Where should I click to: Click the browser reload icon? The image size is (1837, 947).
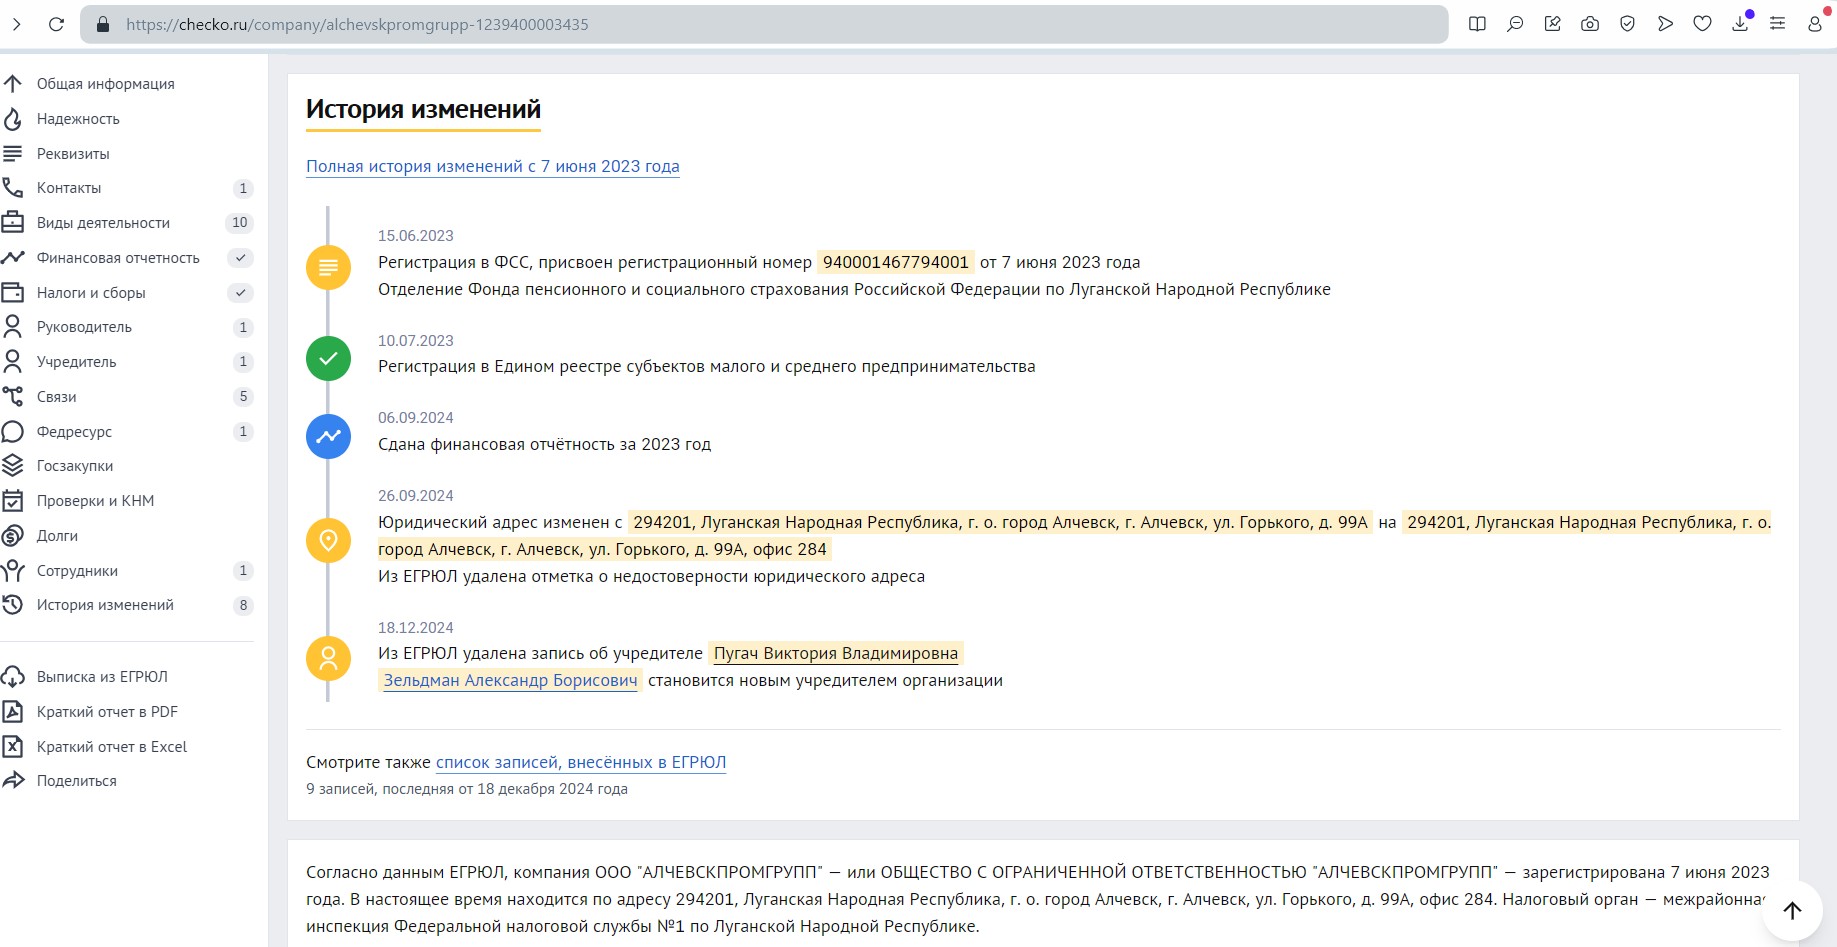coord(56,24)
